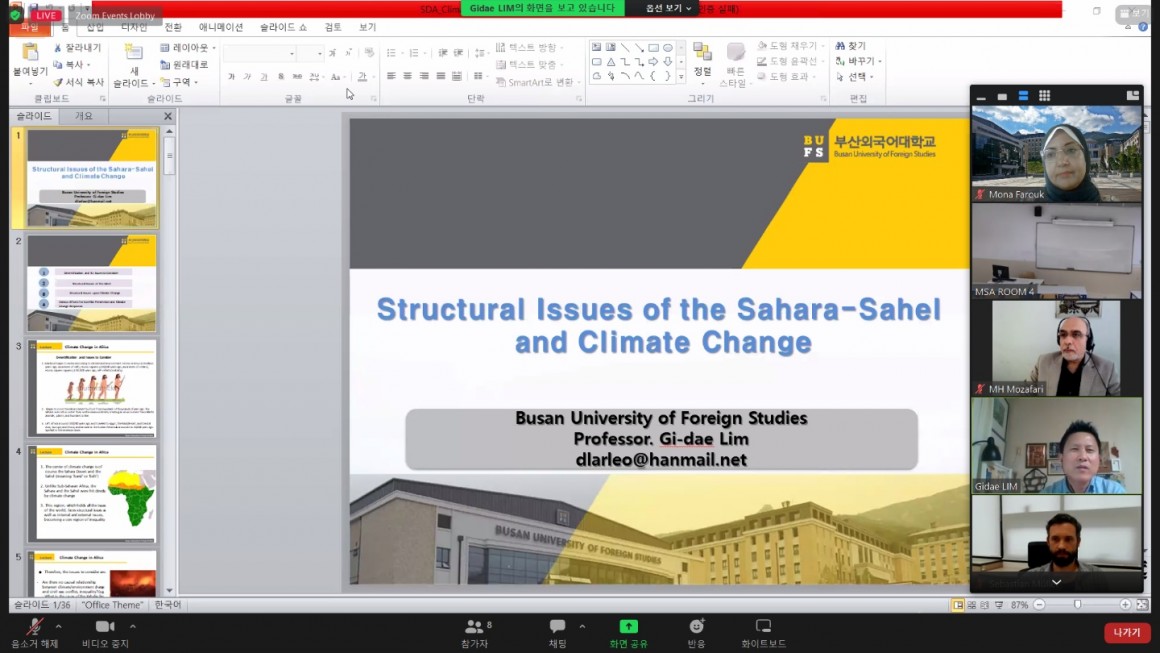Viewport: 1160px width, 653px height.
Task: Click the Zoom encryption shield icon
Action: (15, 15)
